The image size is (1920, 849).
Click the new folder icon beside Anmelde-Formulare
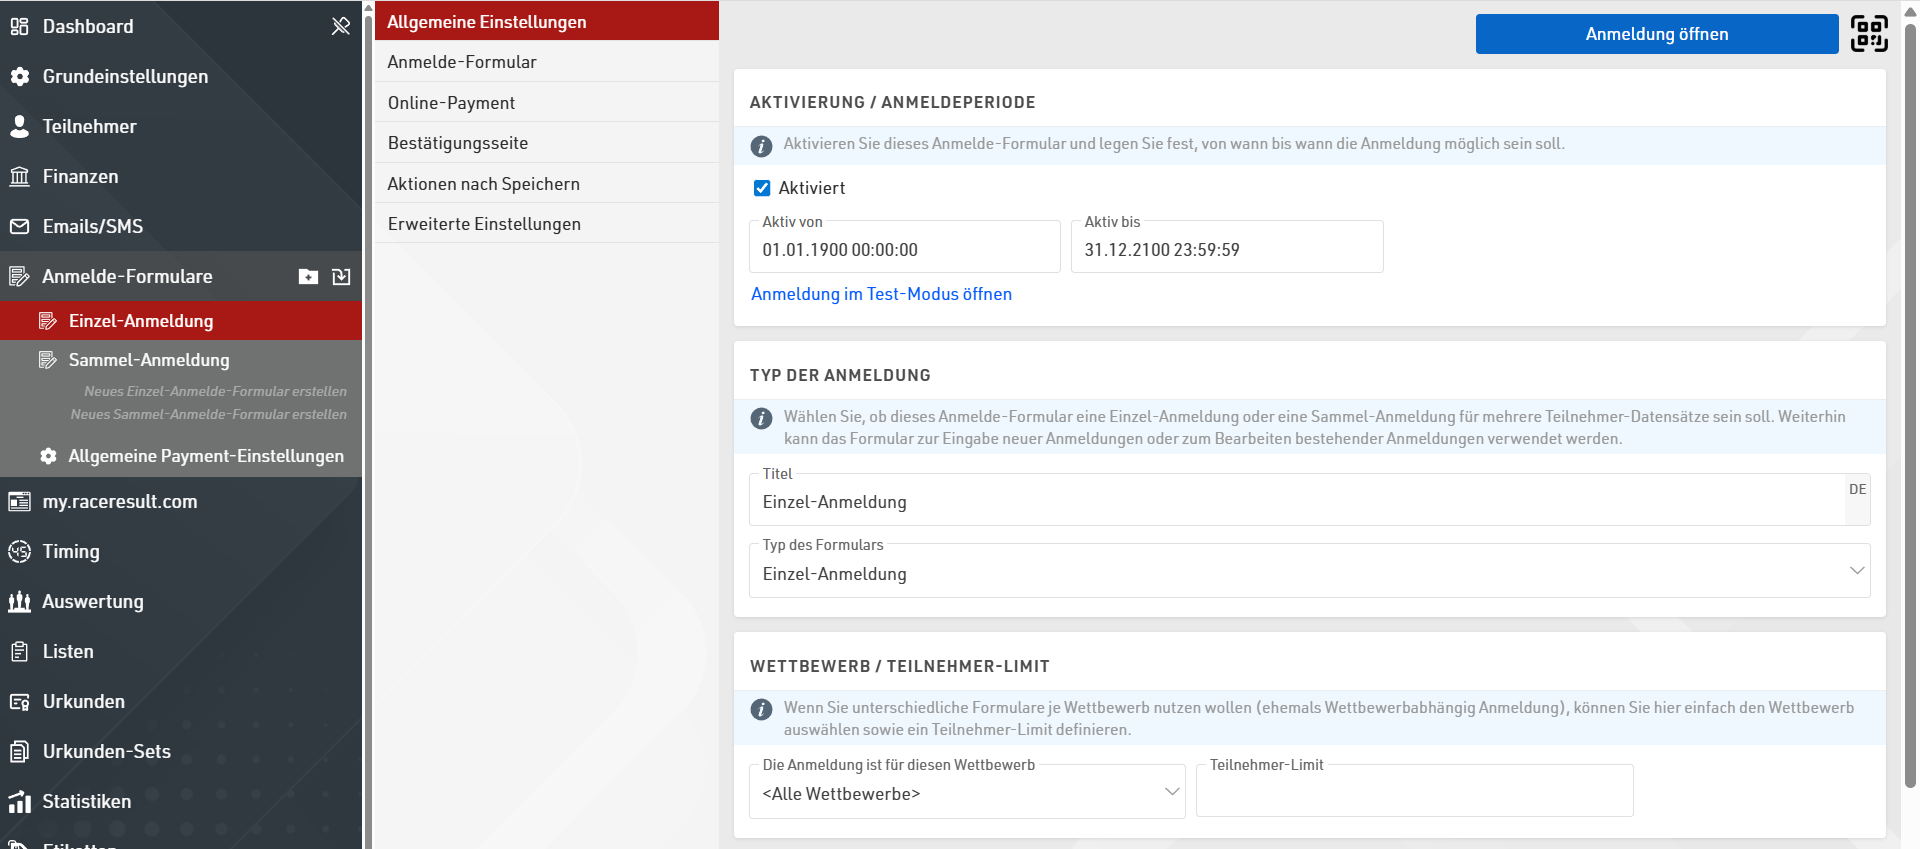[x=308, y=277]
